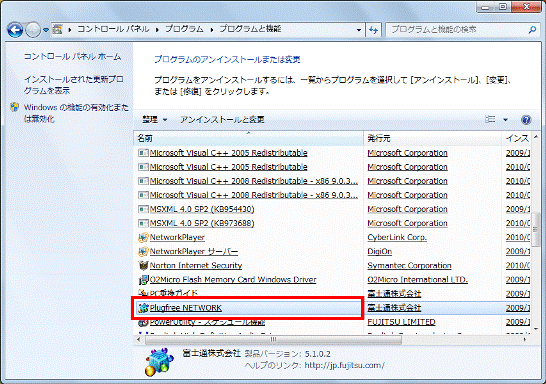Click the horizontal scrollbar left arrow
Screen dimensions: 546x384
(139, 339)
